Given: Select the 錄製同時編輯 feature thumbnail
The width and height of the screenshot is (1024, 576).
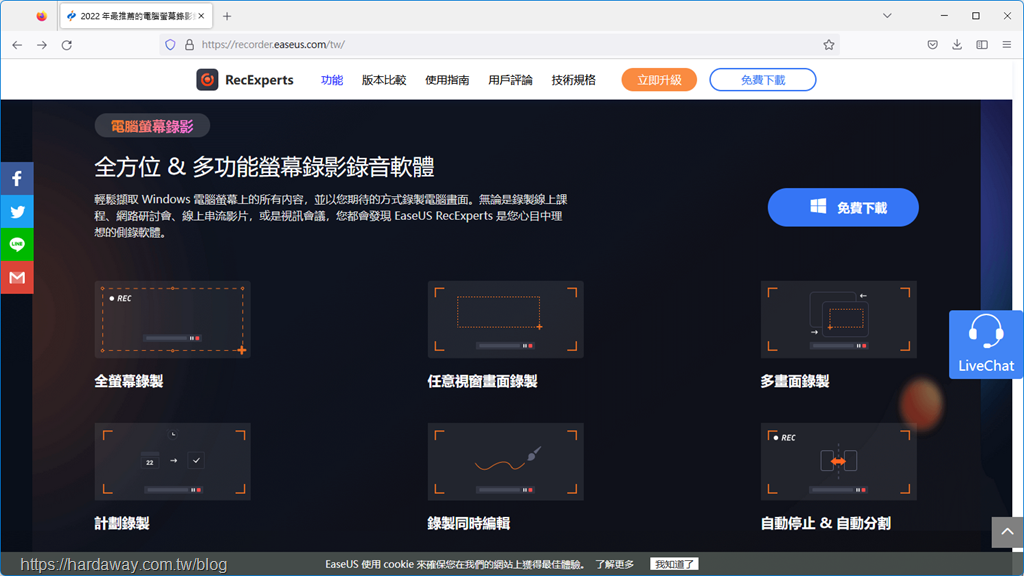Looking at the screenshot, I should 505,462.
